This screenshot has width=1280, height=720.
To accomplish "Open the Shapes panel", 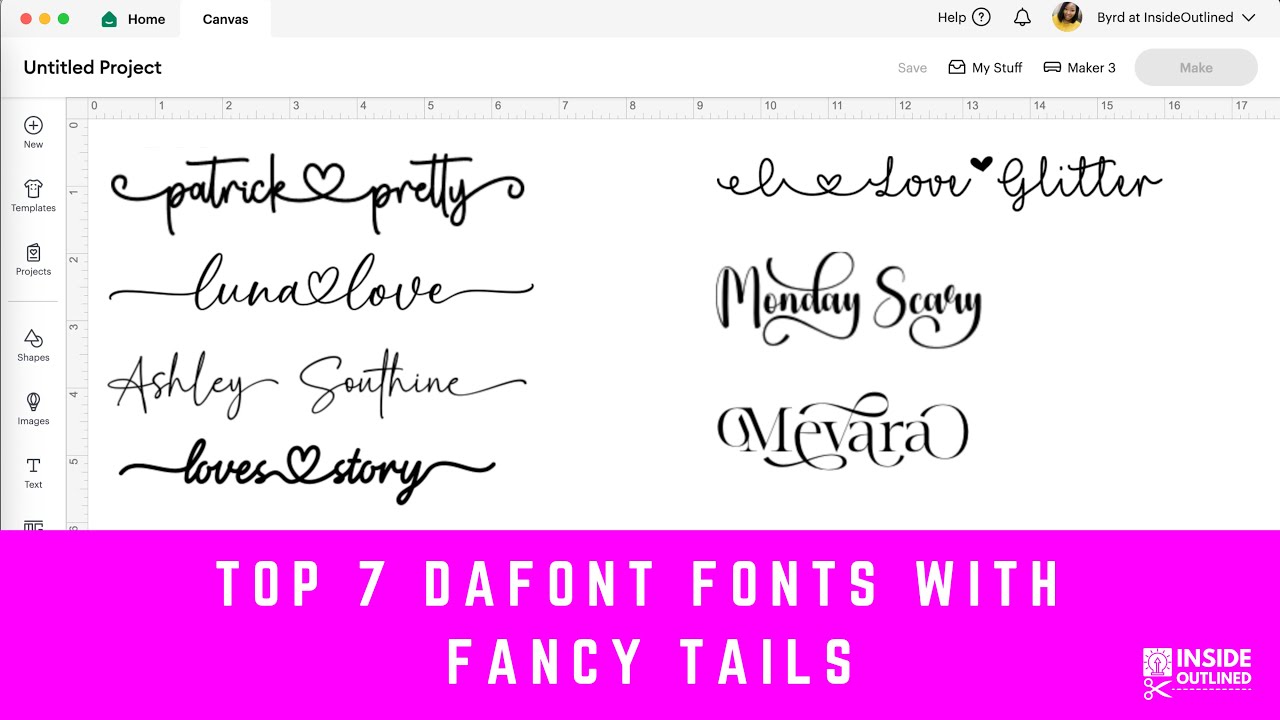I will [x=33, y=345].
